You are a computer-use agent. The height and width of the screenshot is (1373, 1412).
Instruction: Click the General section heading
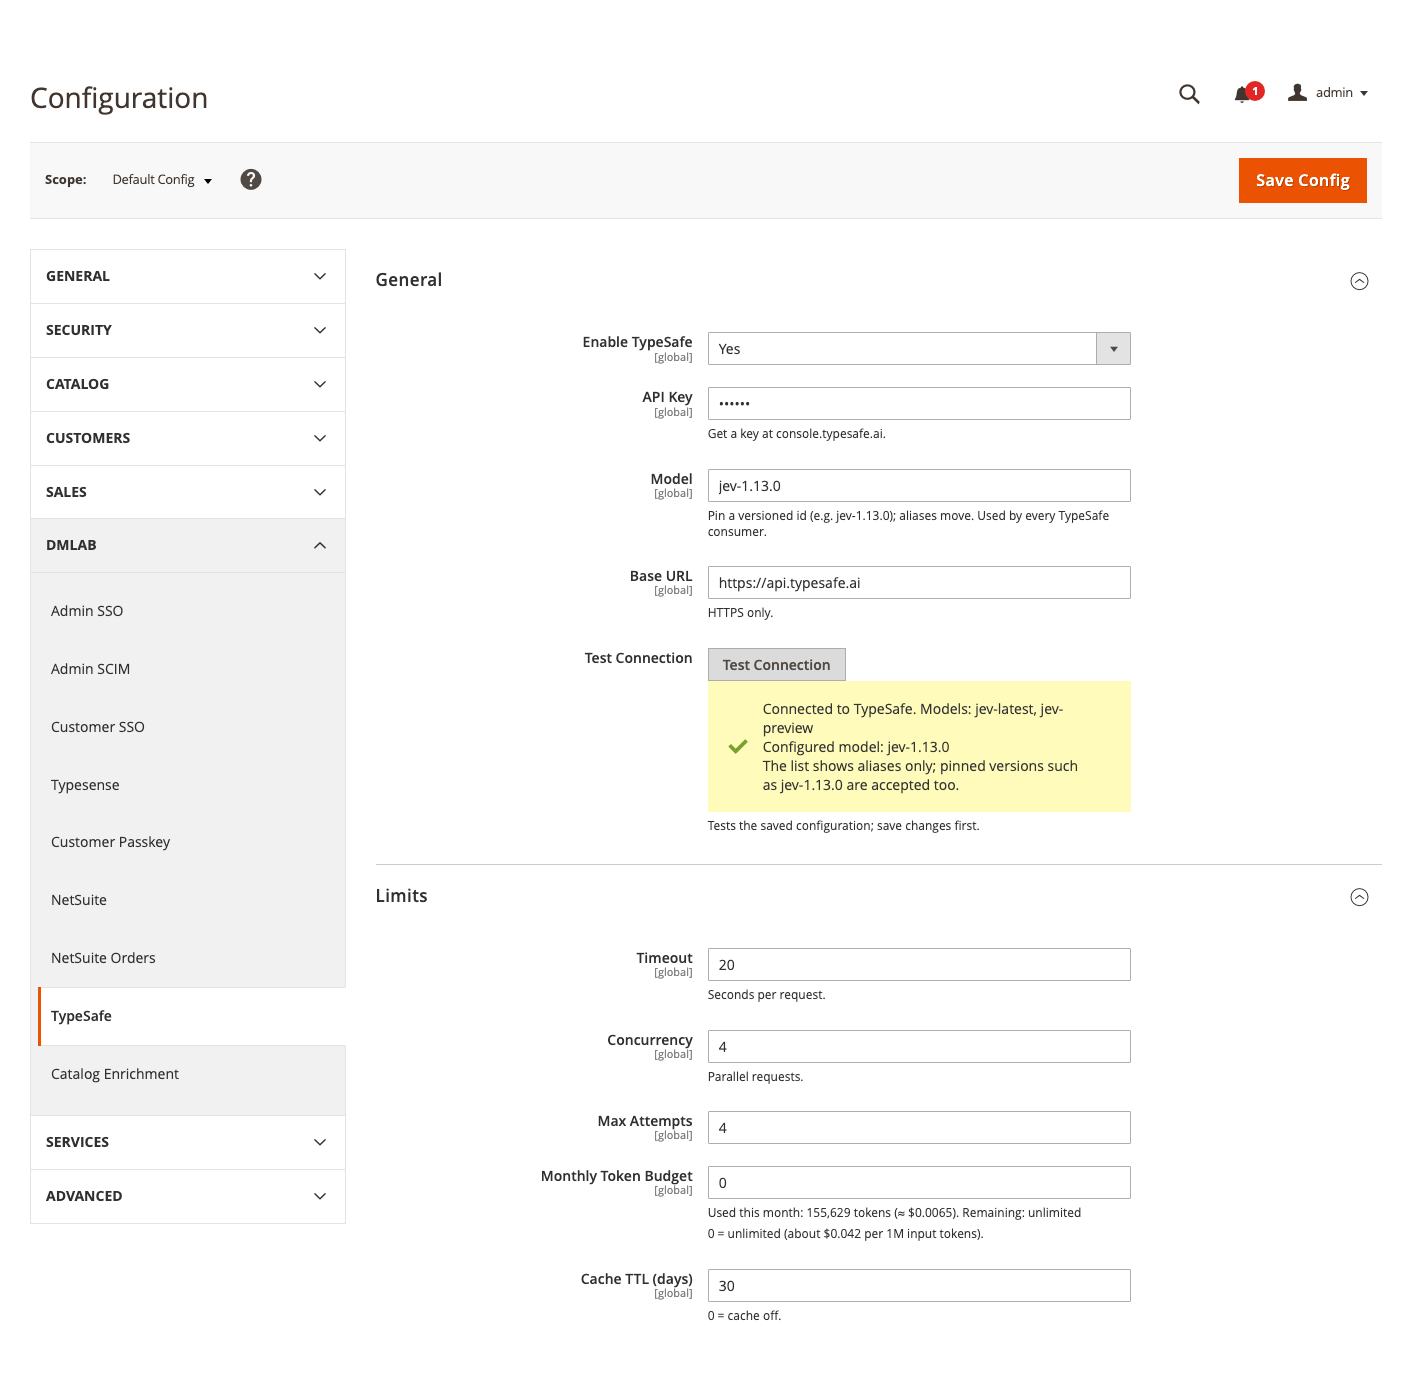(409, 280)
